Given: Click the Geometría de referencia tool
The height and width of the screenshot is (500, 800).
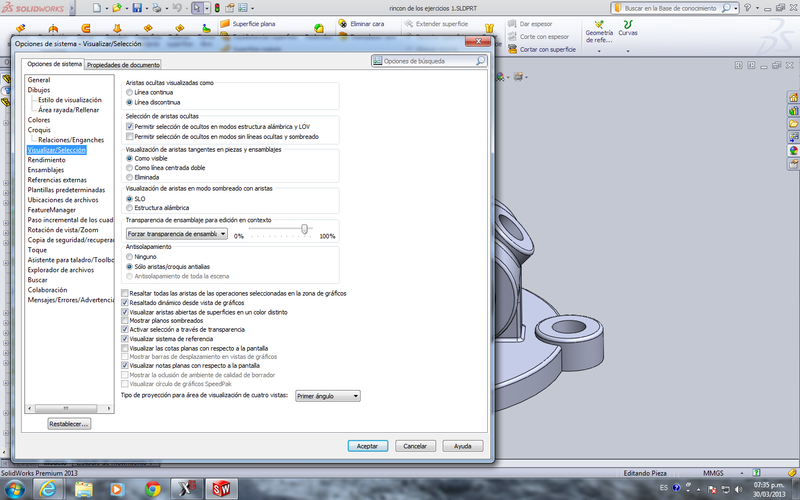Looking at the screenshot, I should [x=599, y=32].
